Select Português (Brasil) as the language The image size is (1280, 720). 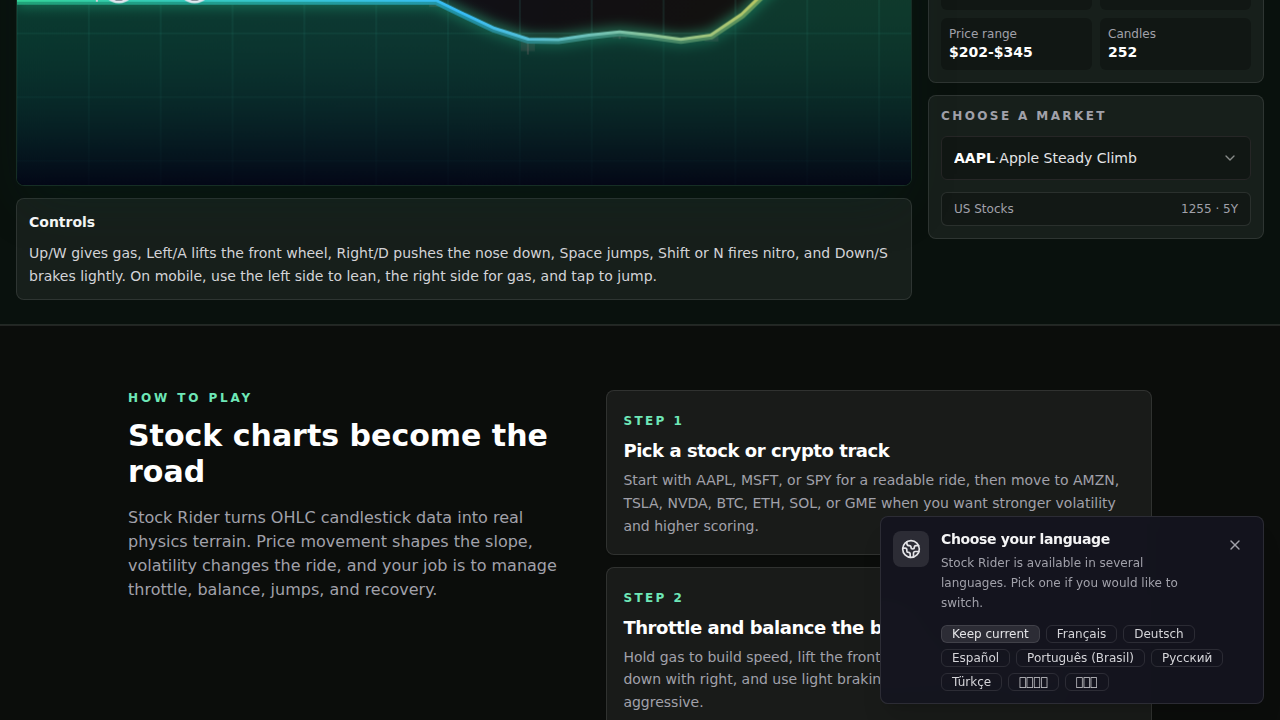[x=1080, y=658]
